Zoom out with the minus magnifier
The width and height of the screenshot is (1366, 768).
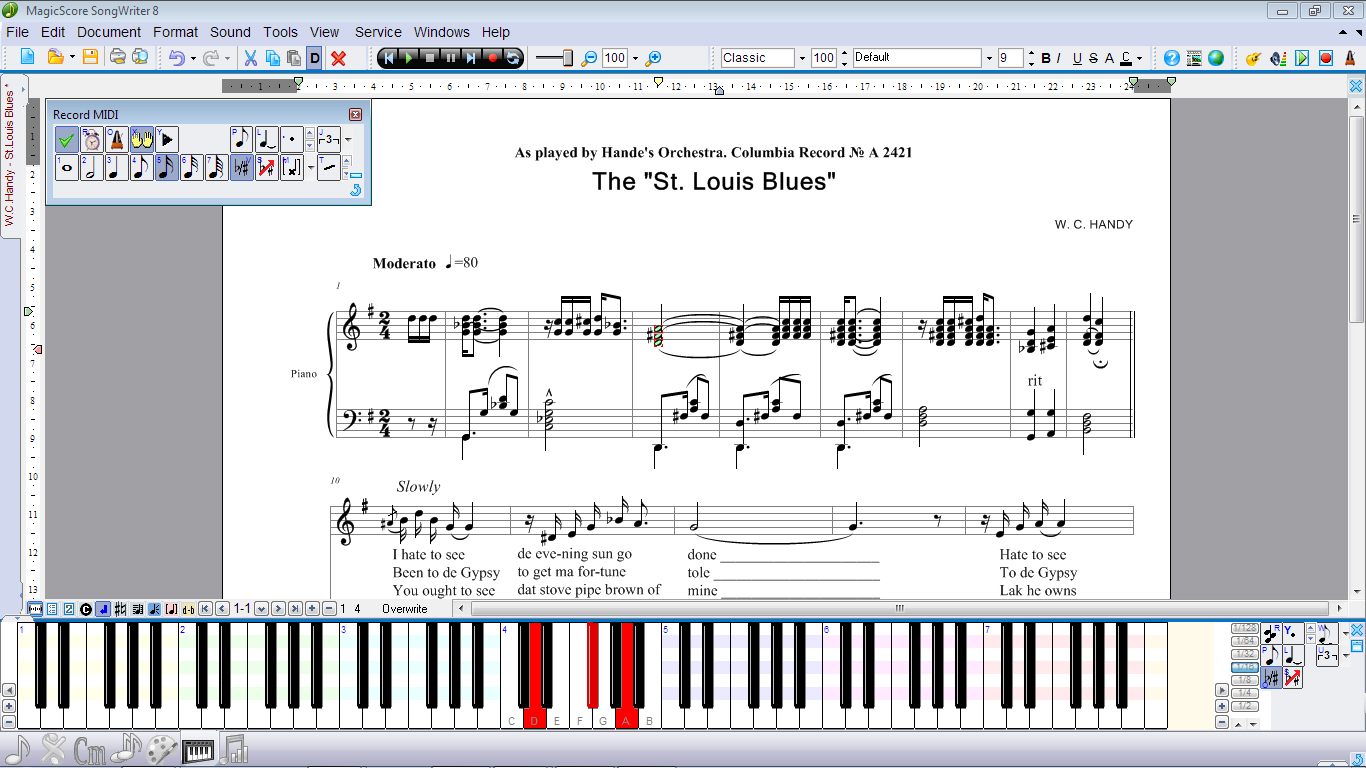589,58
